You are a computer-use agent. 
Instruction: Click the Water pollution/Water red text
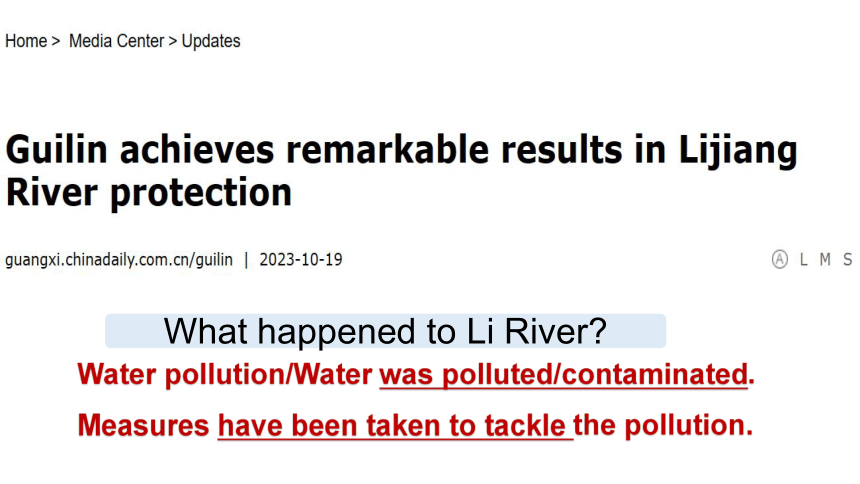coord(225,374)
